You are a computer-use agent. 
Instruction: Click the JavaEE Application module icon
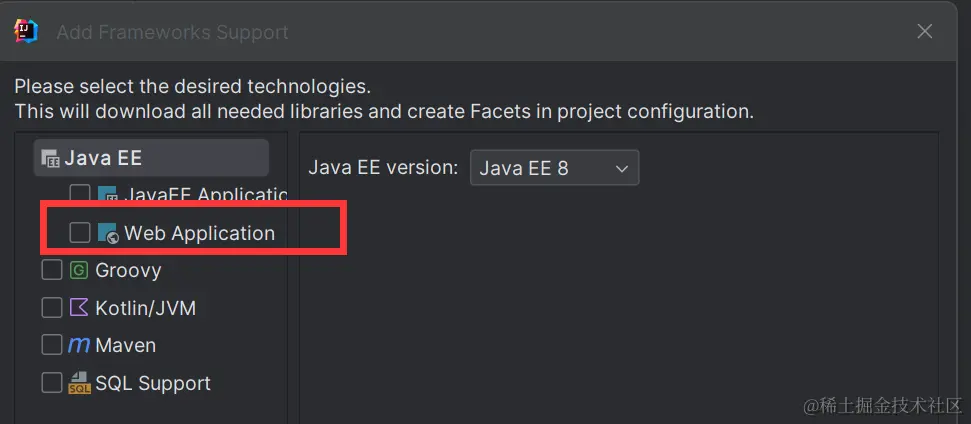[x=108, y=195]
